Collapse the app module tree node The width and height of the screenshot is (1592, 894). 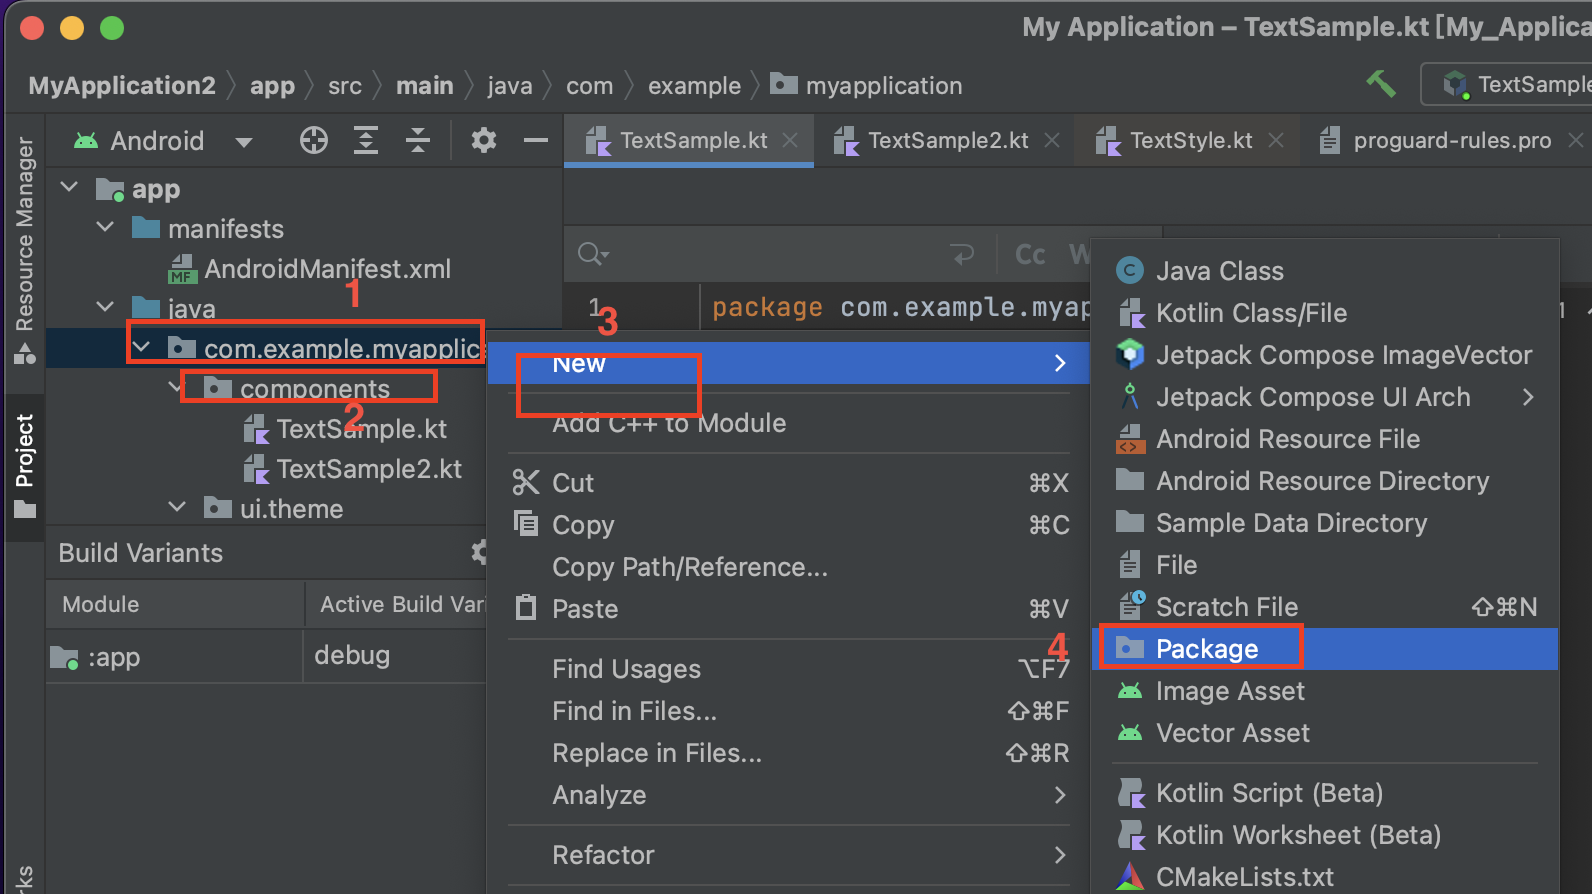[x=69, y=187]
